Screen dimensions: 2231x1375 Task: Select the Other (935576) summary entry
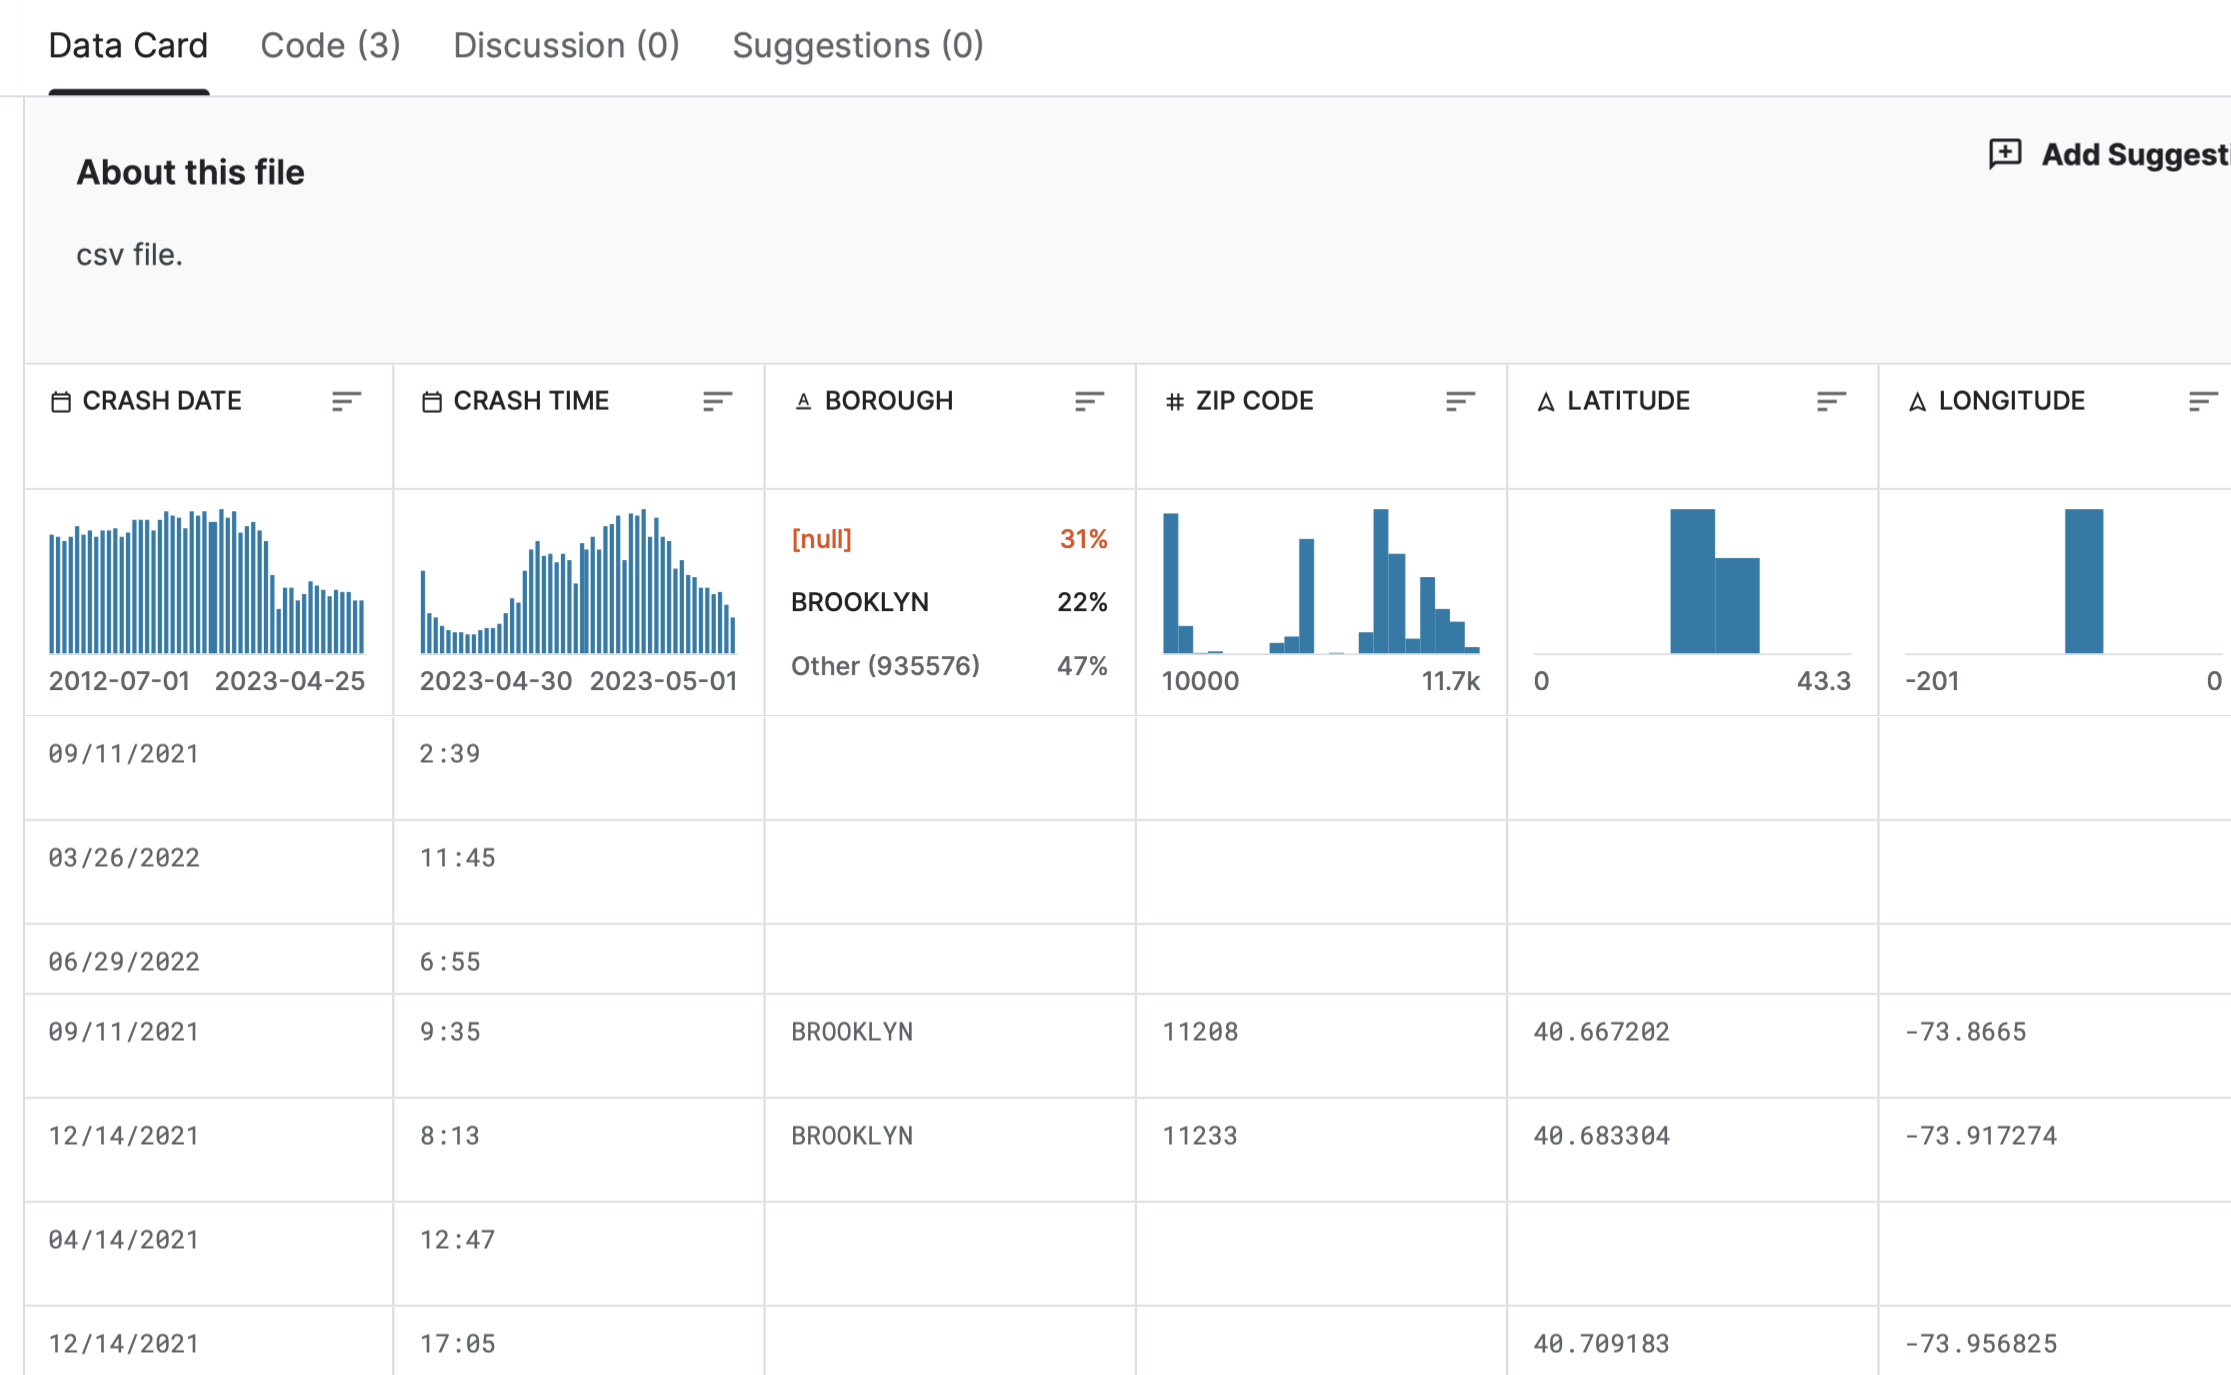click(x=949, y=666)
